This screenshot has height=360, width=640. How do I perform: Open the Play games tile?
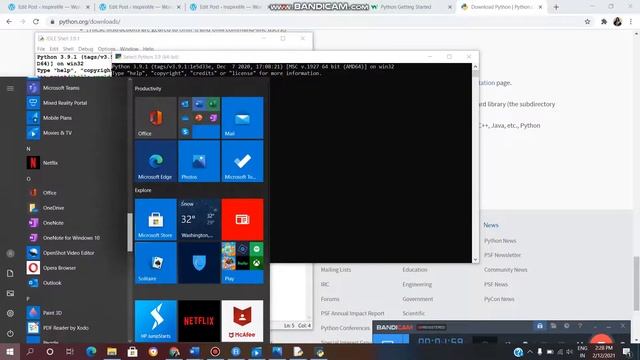click(242, 263)
